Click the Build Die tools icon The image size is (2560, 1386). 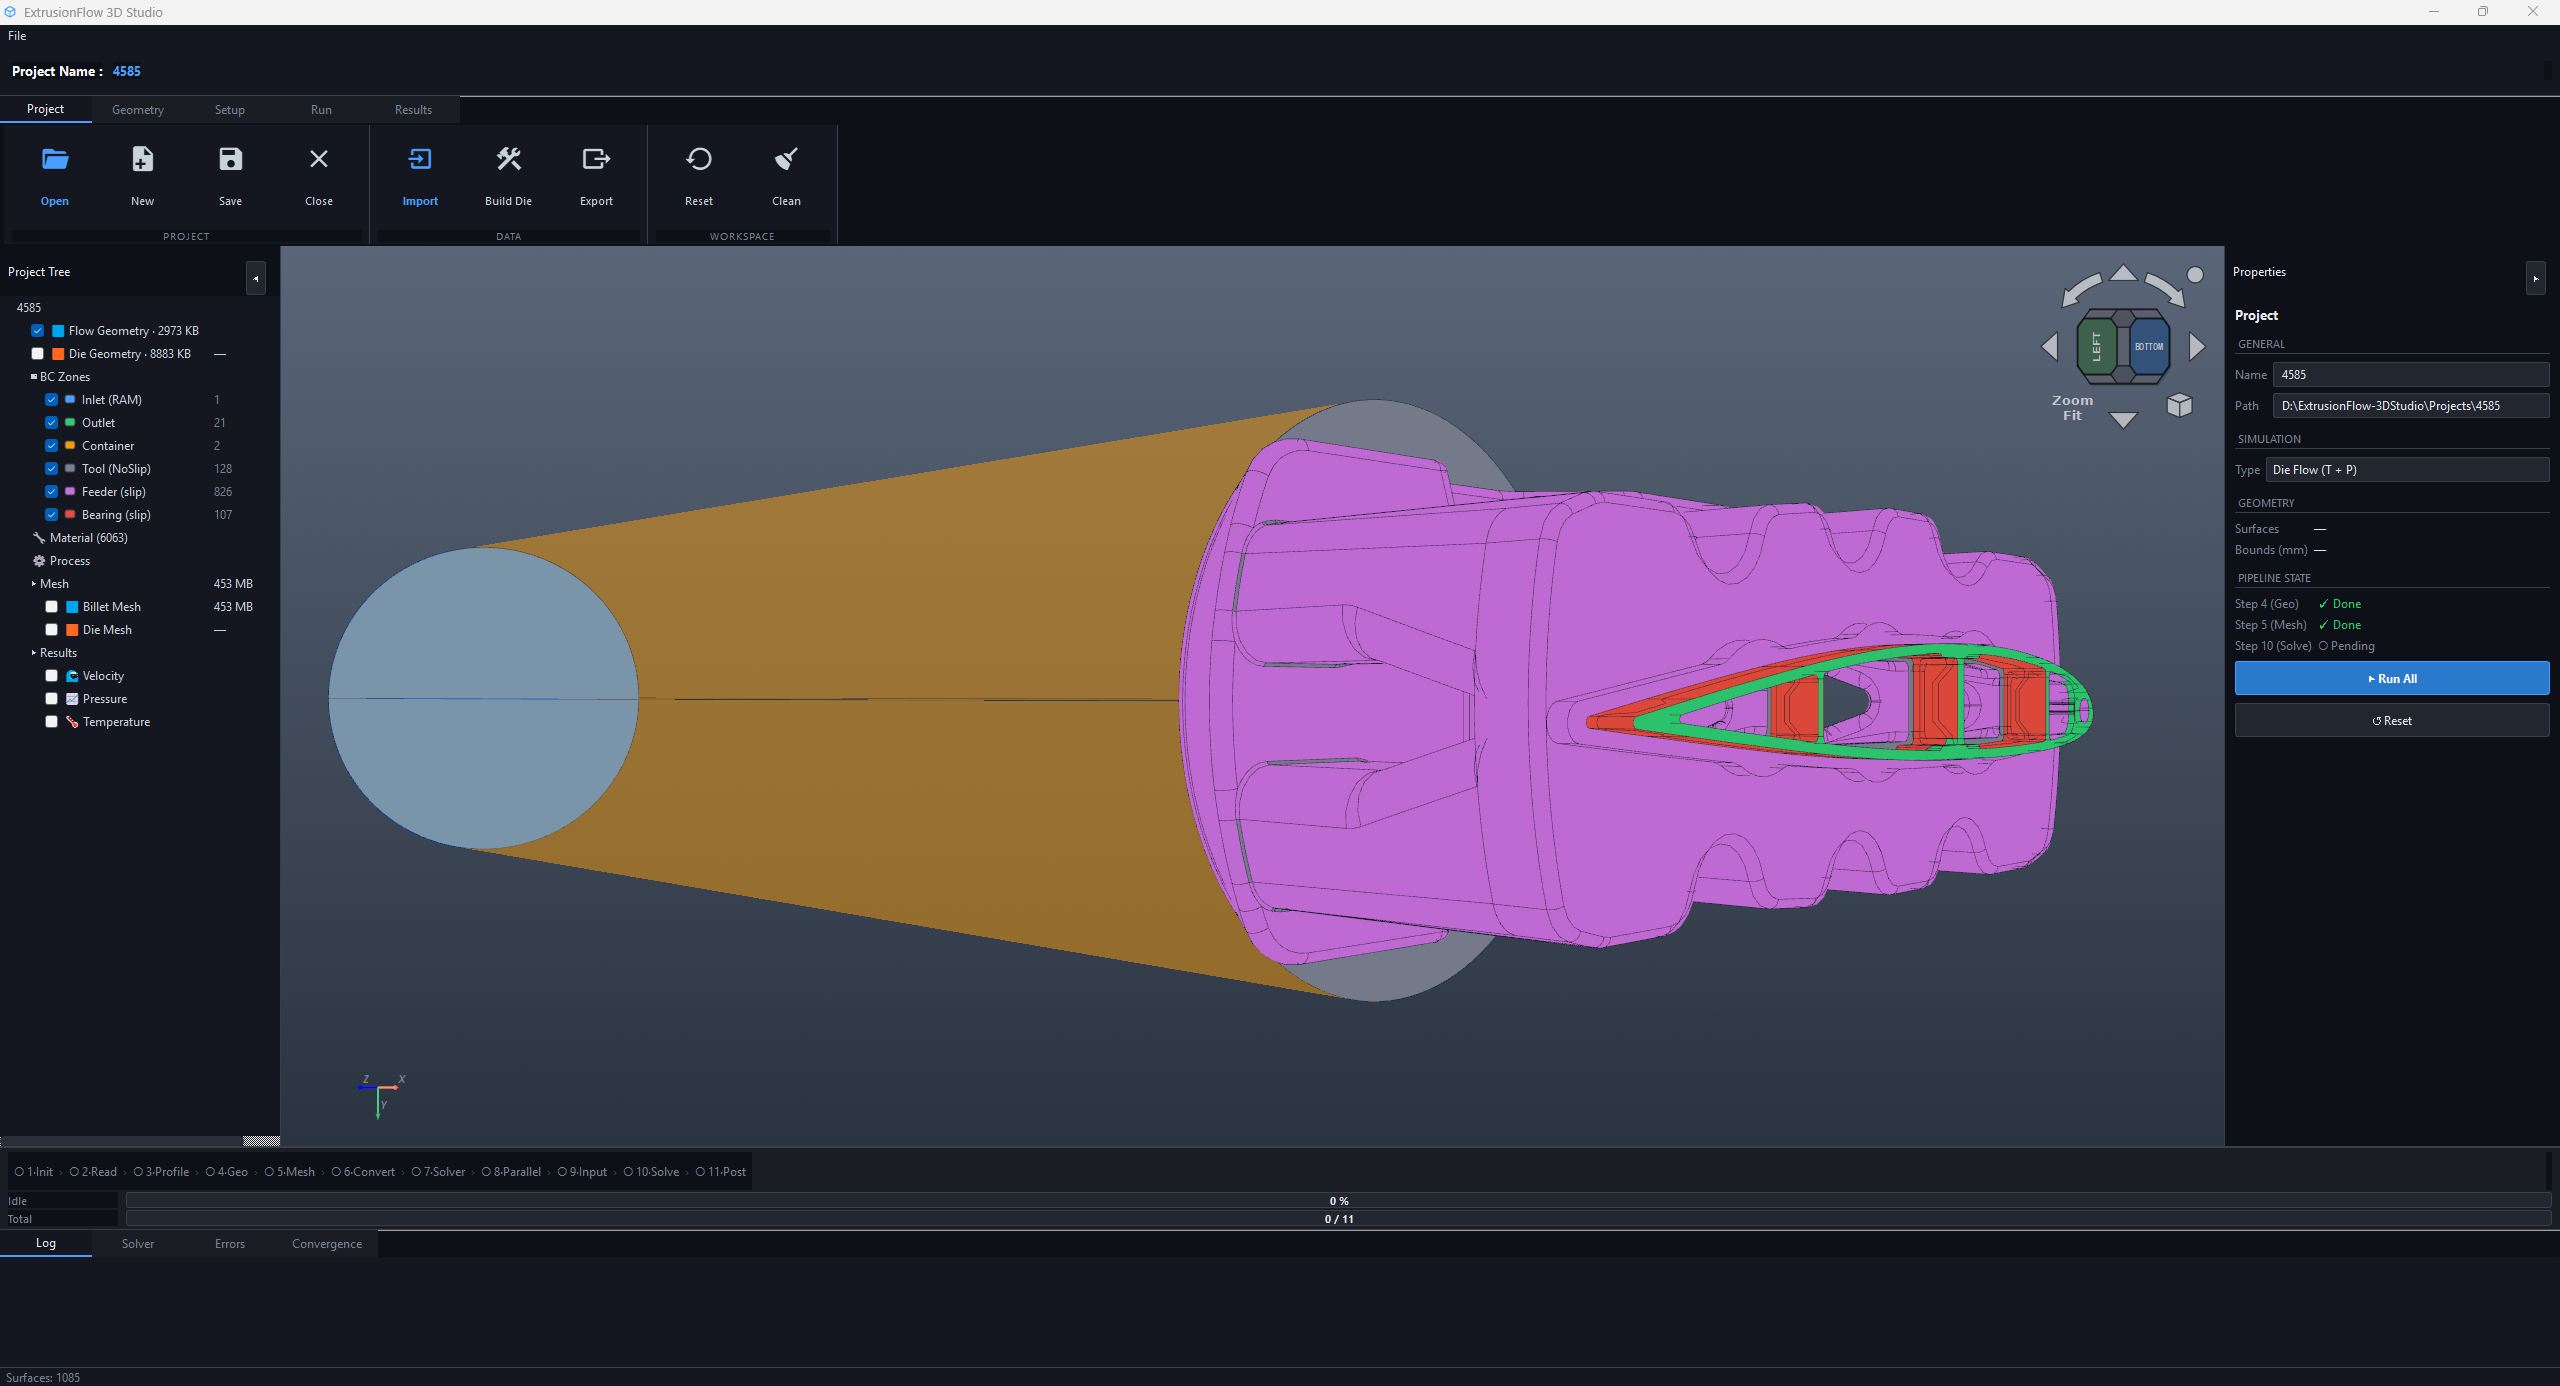coord(509,159)
